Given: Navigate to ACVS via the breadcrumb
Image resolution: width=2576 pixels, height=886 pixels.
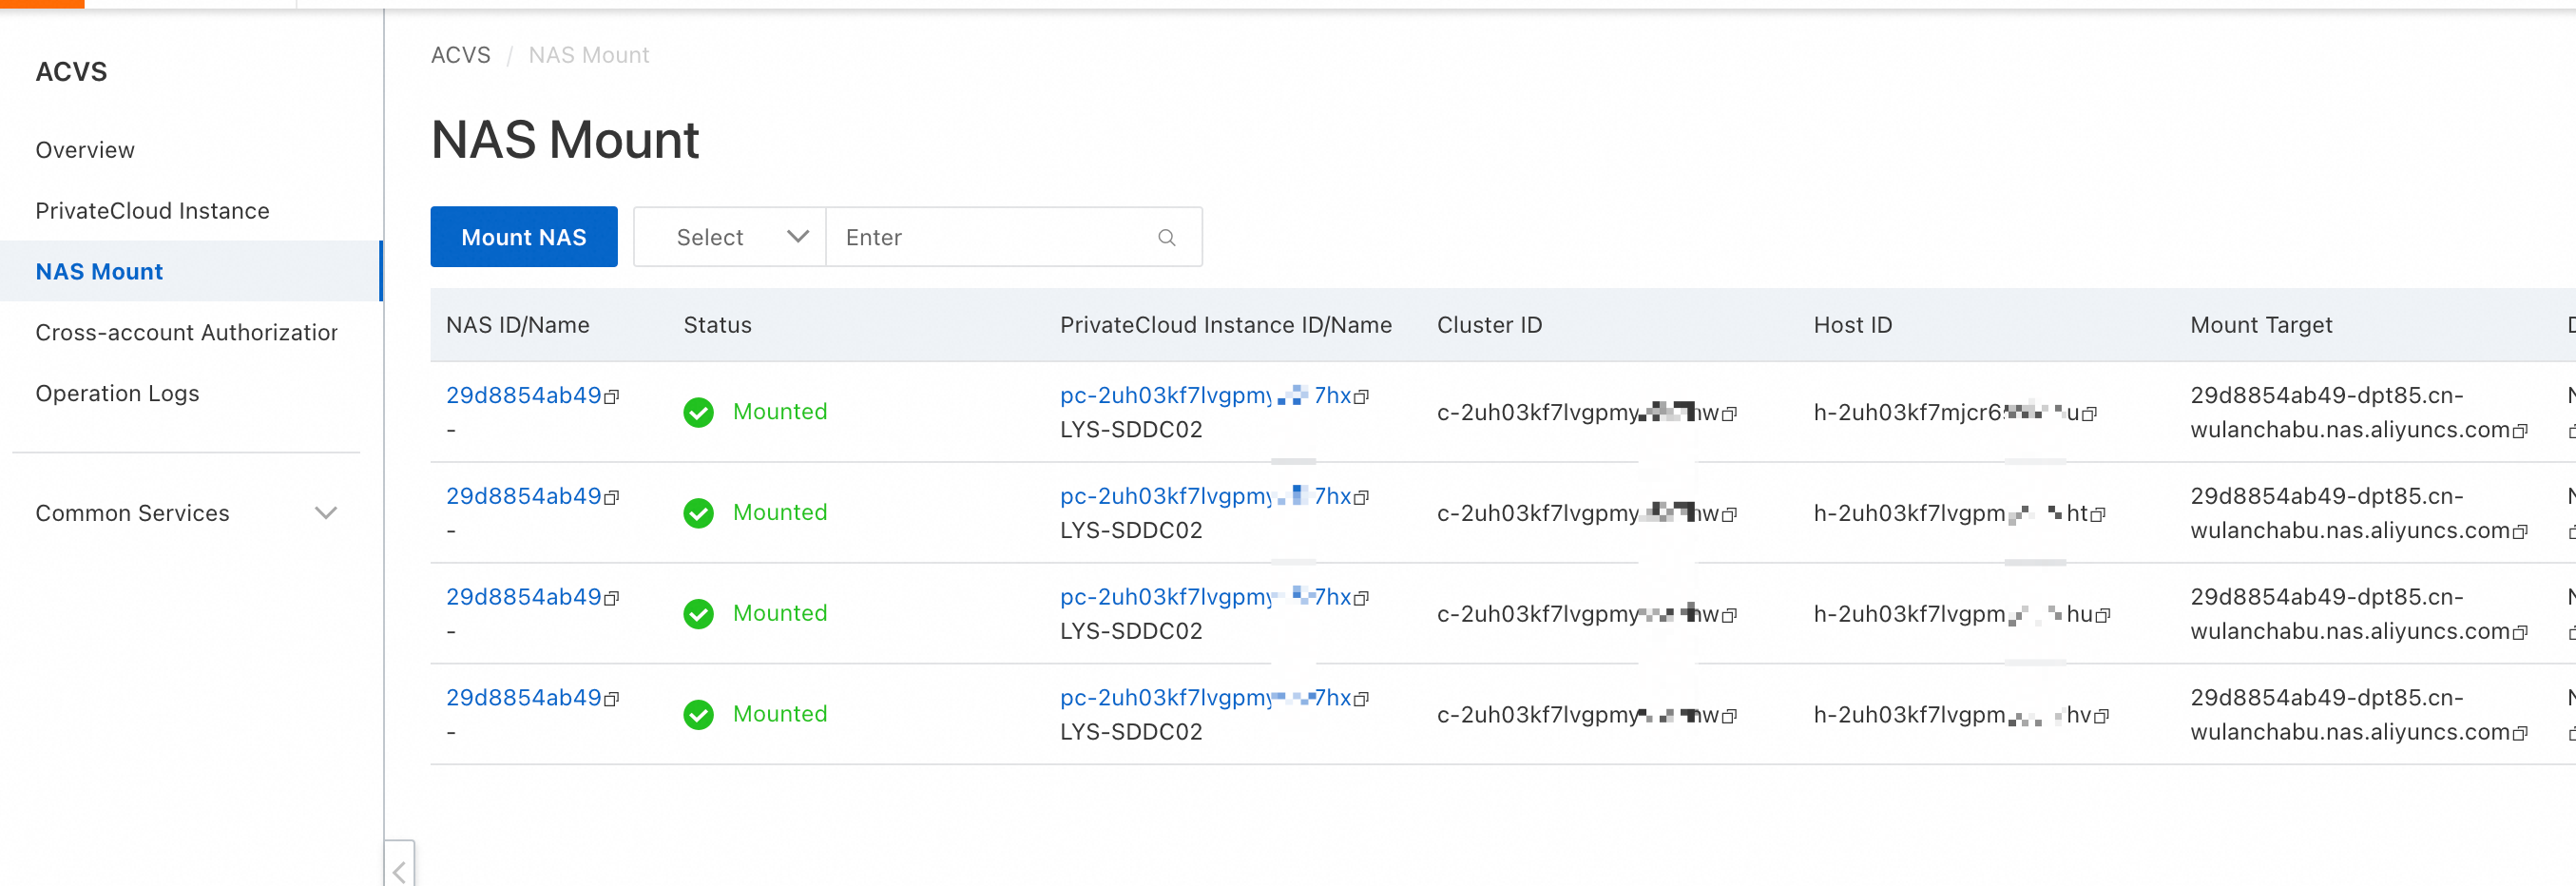Looking at the screenshot, I should pyautogui.click(x=461, y=55).
